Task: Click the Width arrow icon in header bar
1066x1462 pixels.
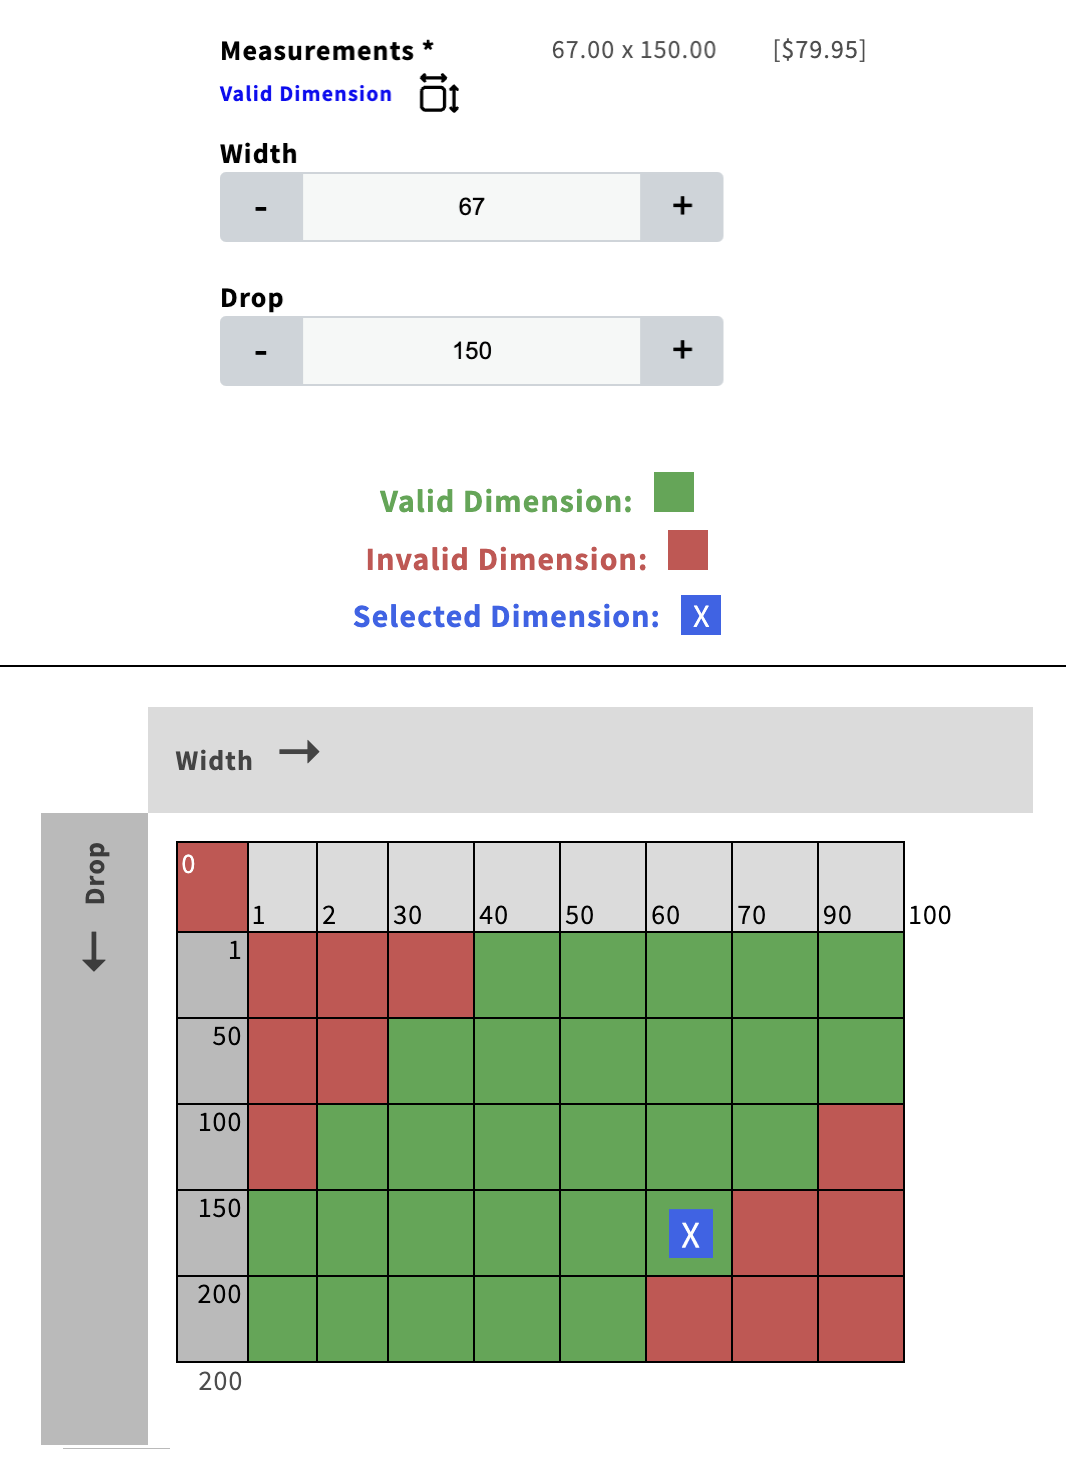Action: [299, 752]
